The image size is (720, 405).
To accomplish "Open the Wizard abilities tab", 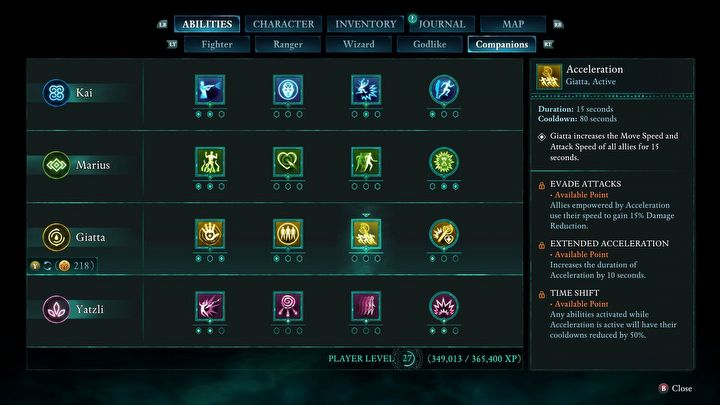I will pos(359,44).
